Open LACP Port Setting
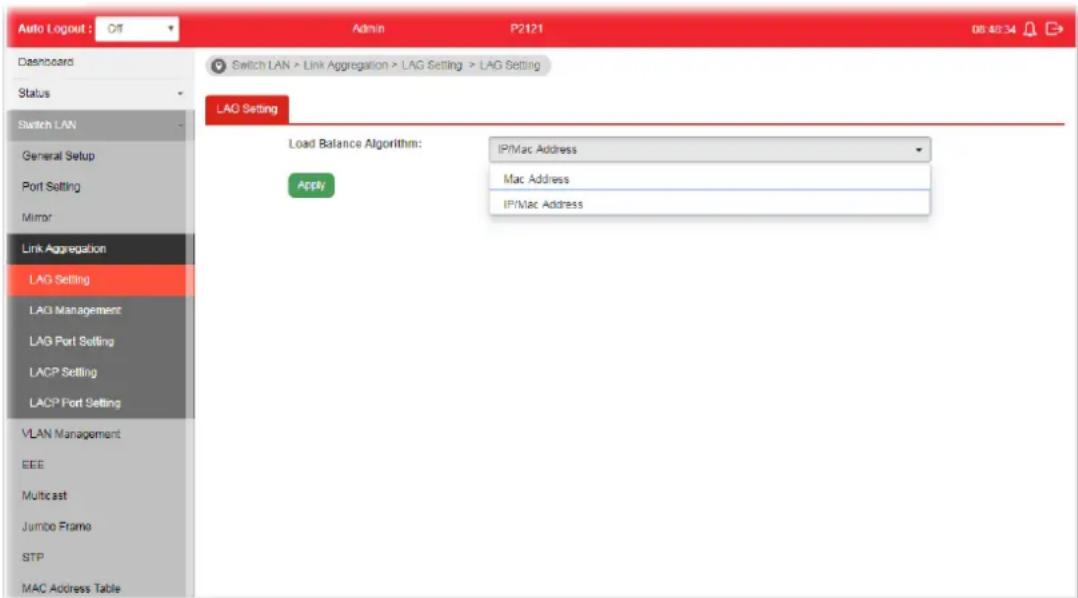Screen dimensions: 1078x598 point(100,403)
